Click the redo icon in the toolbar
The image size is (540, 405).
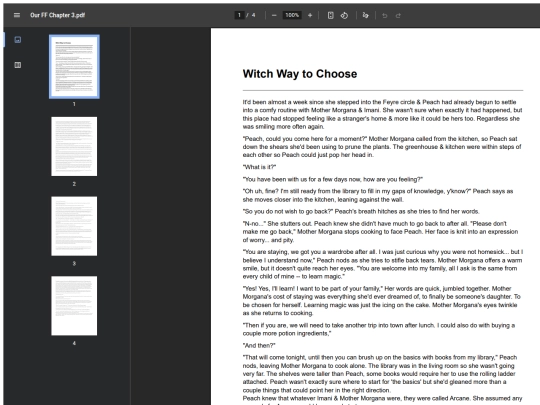[398, 15]
